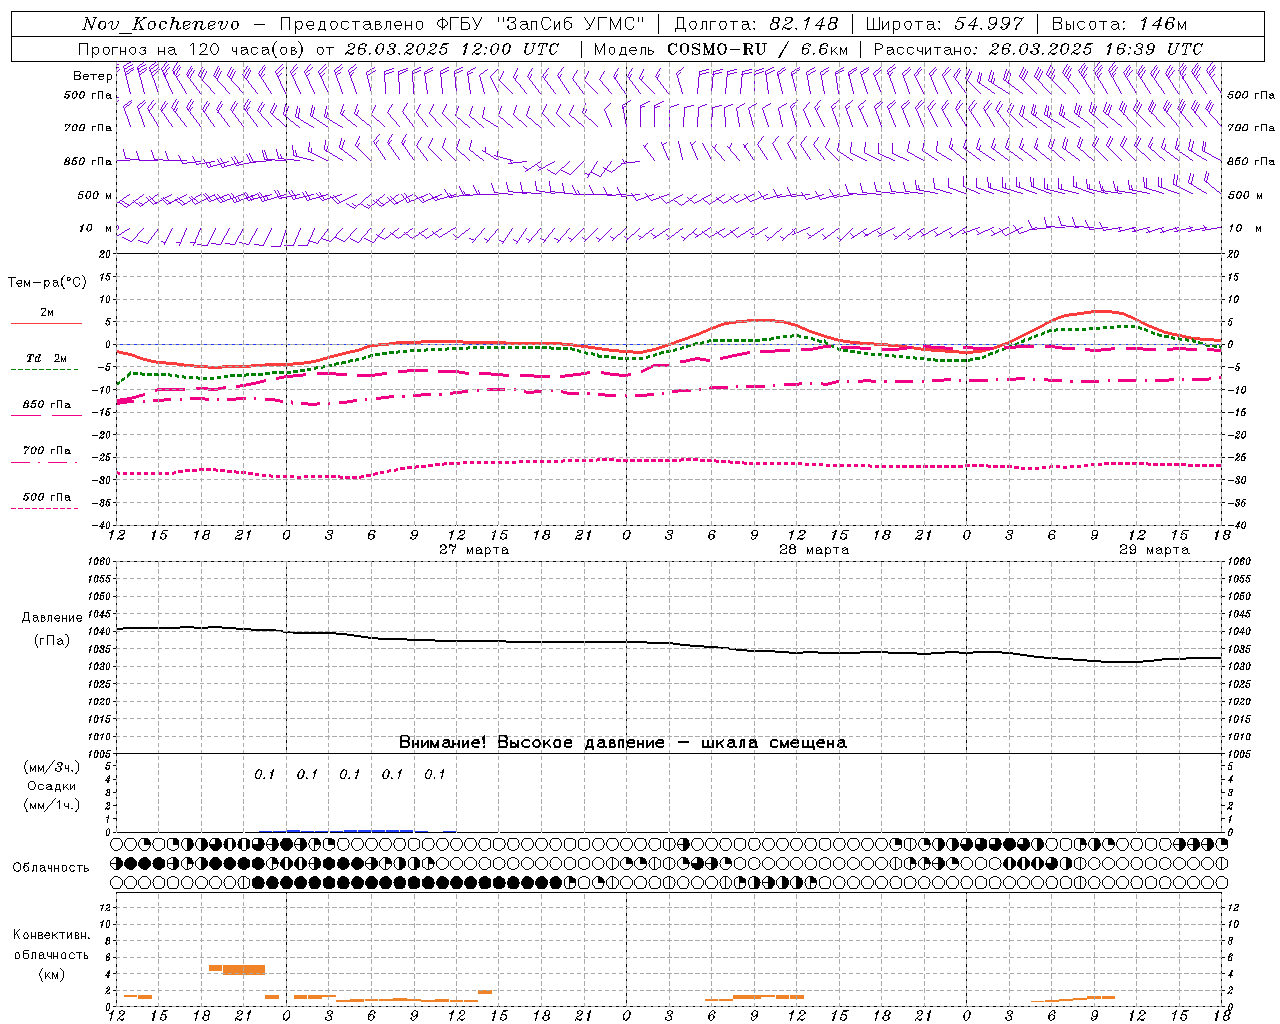Screen dimensions: 1280x1024
Task: Click the latitude value "Широта: 54.997"
Action: 945,24
